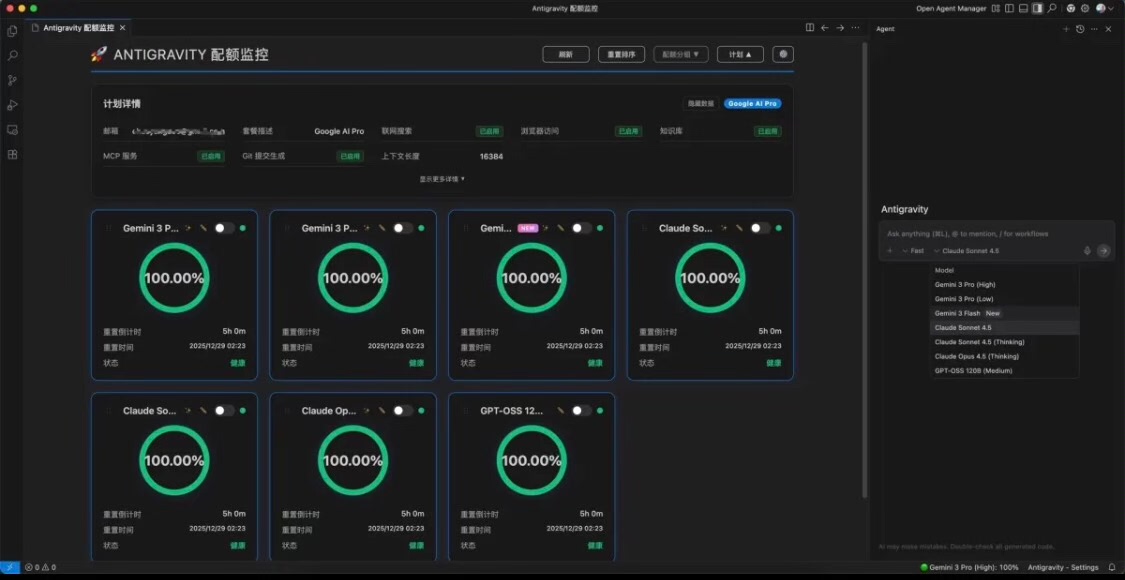Image resolution: width=1125 pixels, height=580 pixels.
Task: Click the microphone icon in the chat input
Action: pos(1087,251)
